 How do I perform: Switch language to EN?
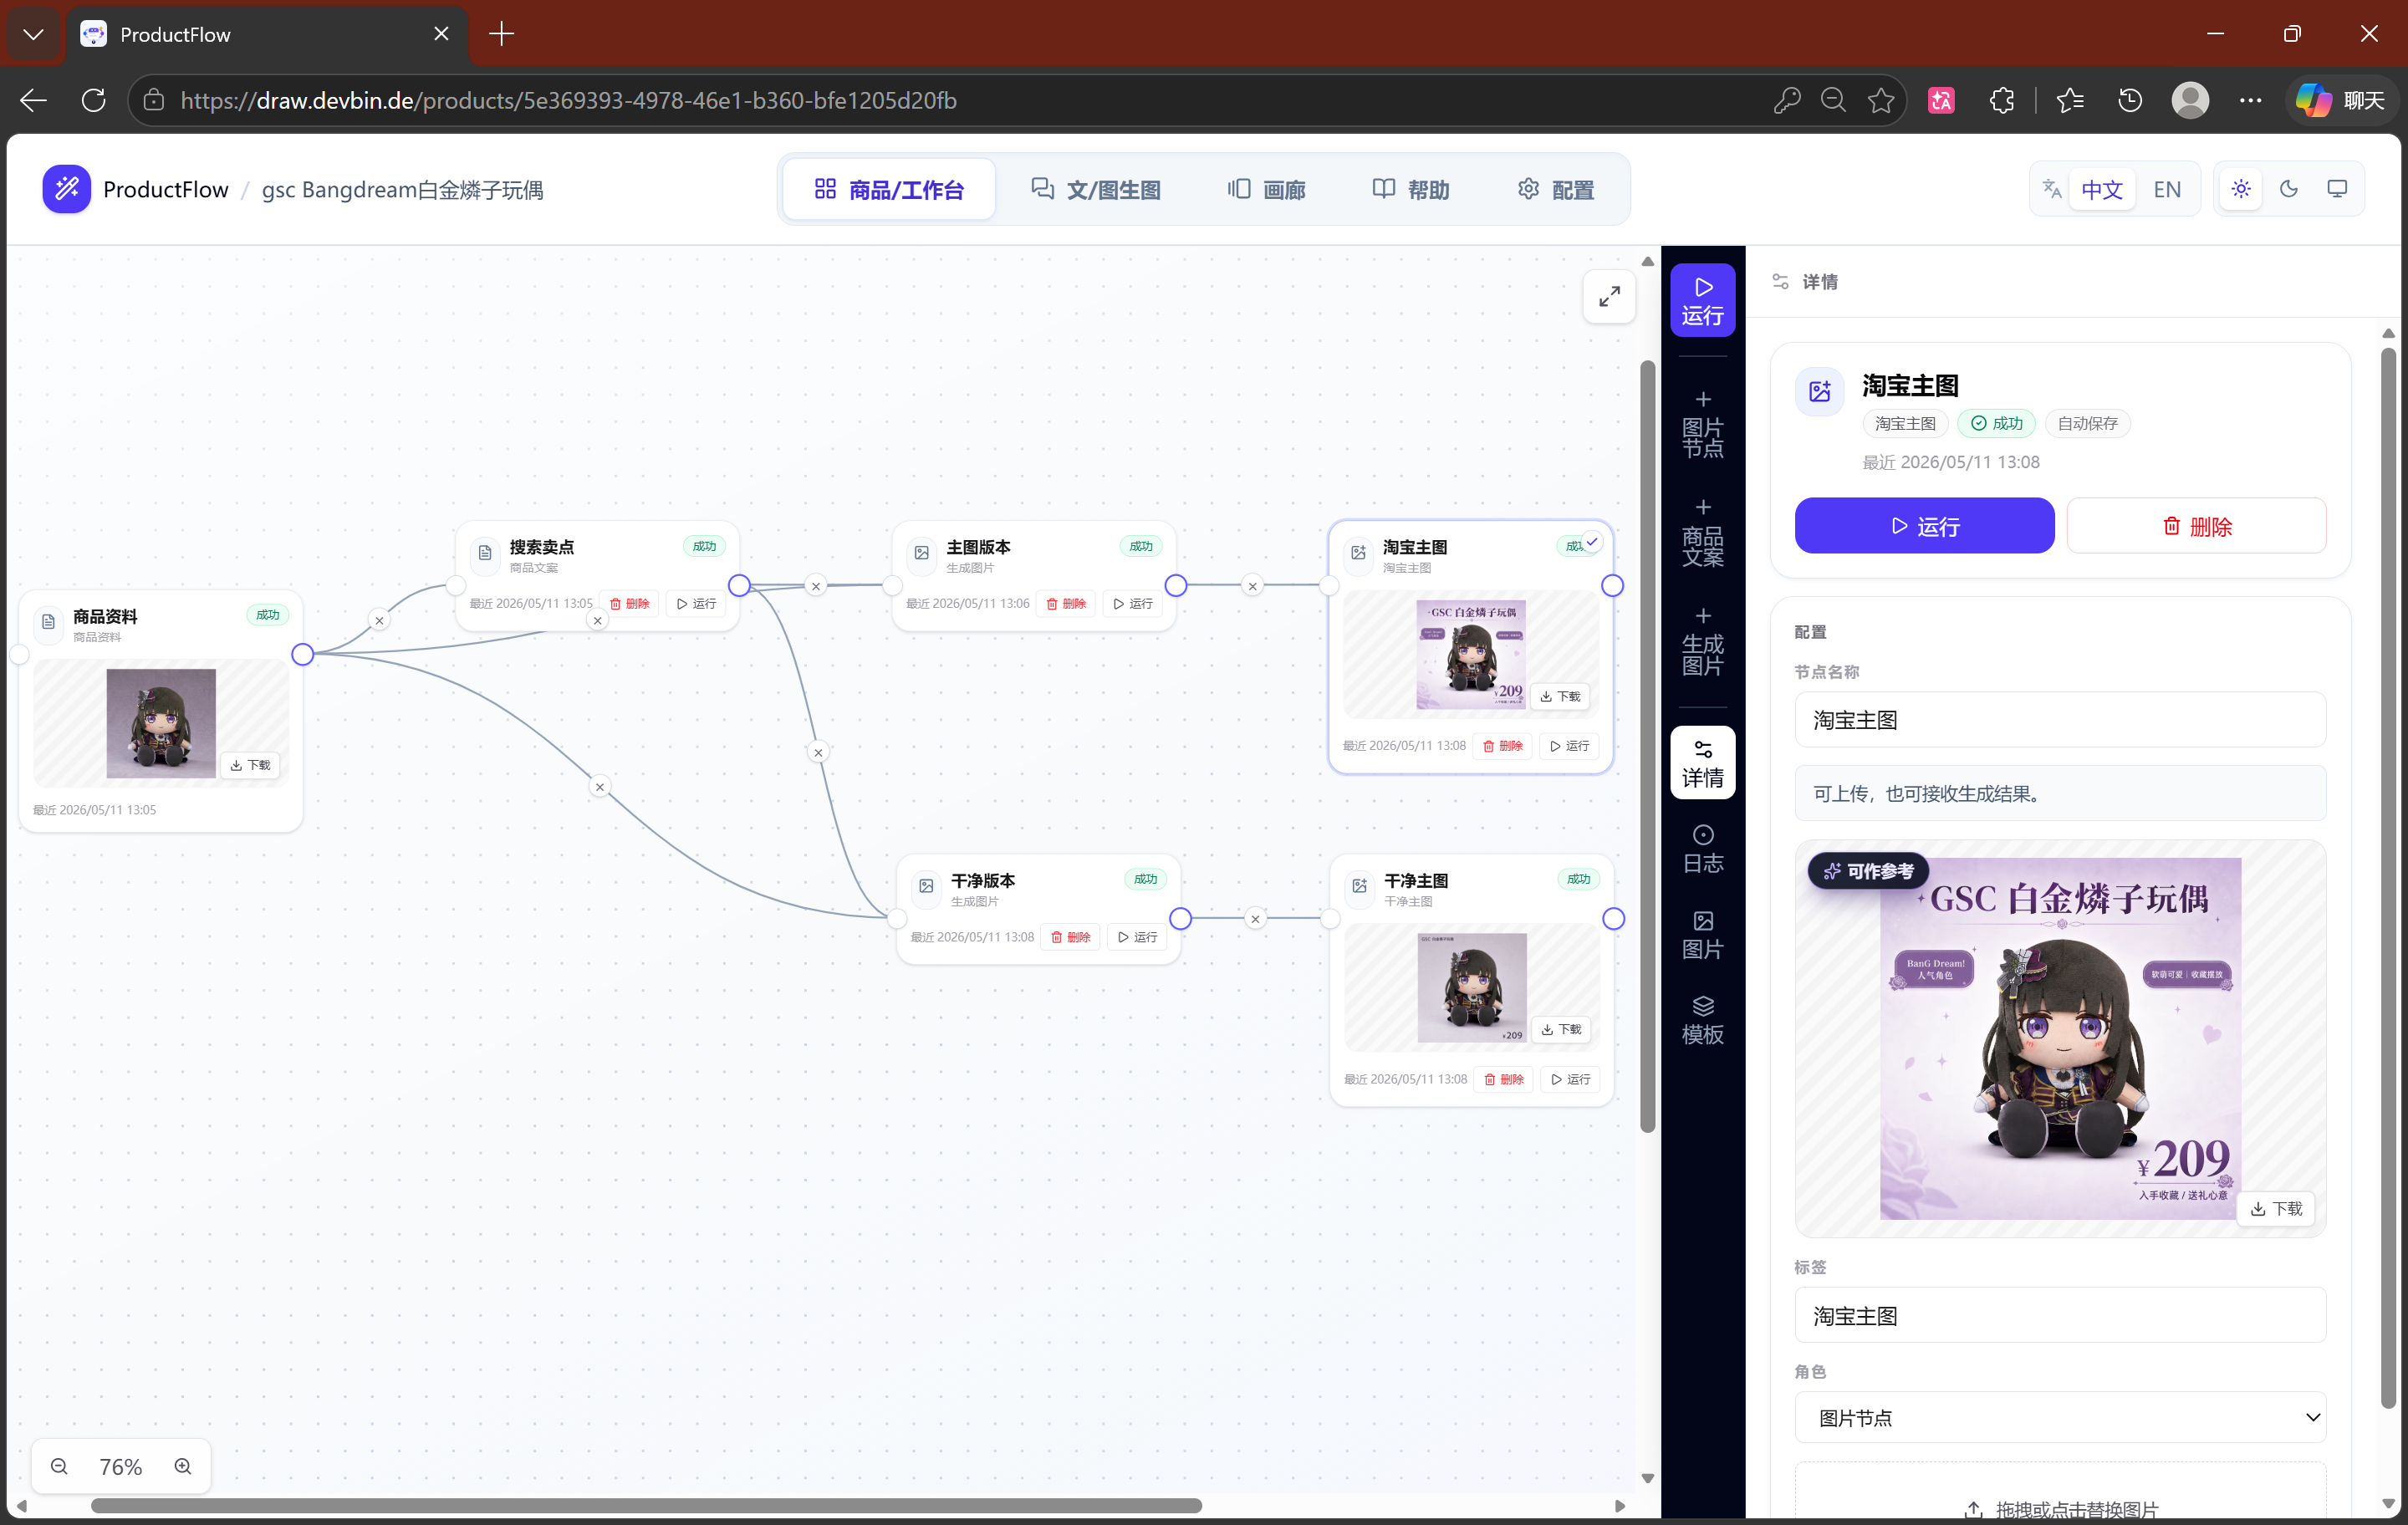pos(2166,189)
